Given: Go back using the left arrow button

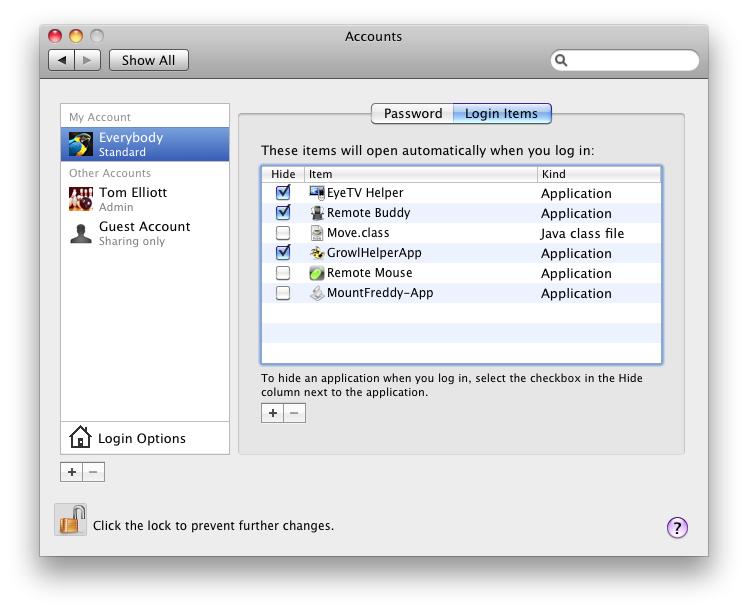Looking at the screenshot, I should tap(62, 60).
